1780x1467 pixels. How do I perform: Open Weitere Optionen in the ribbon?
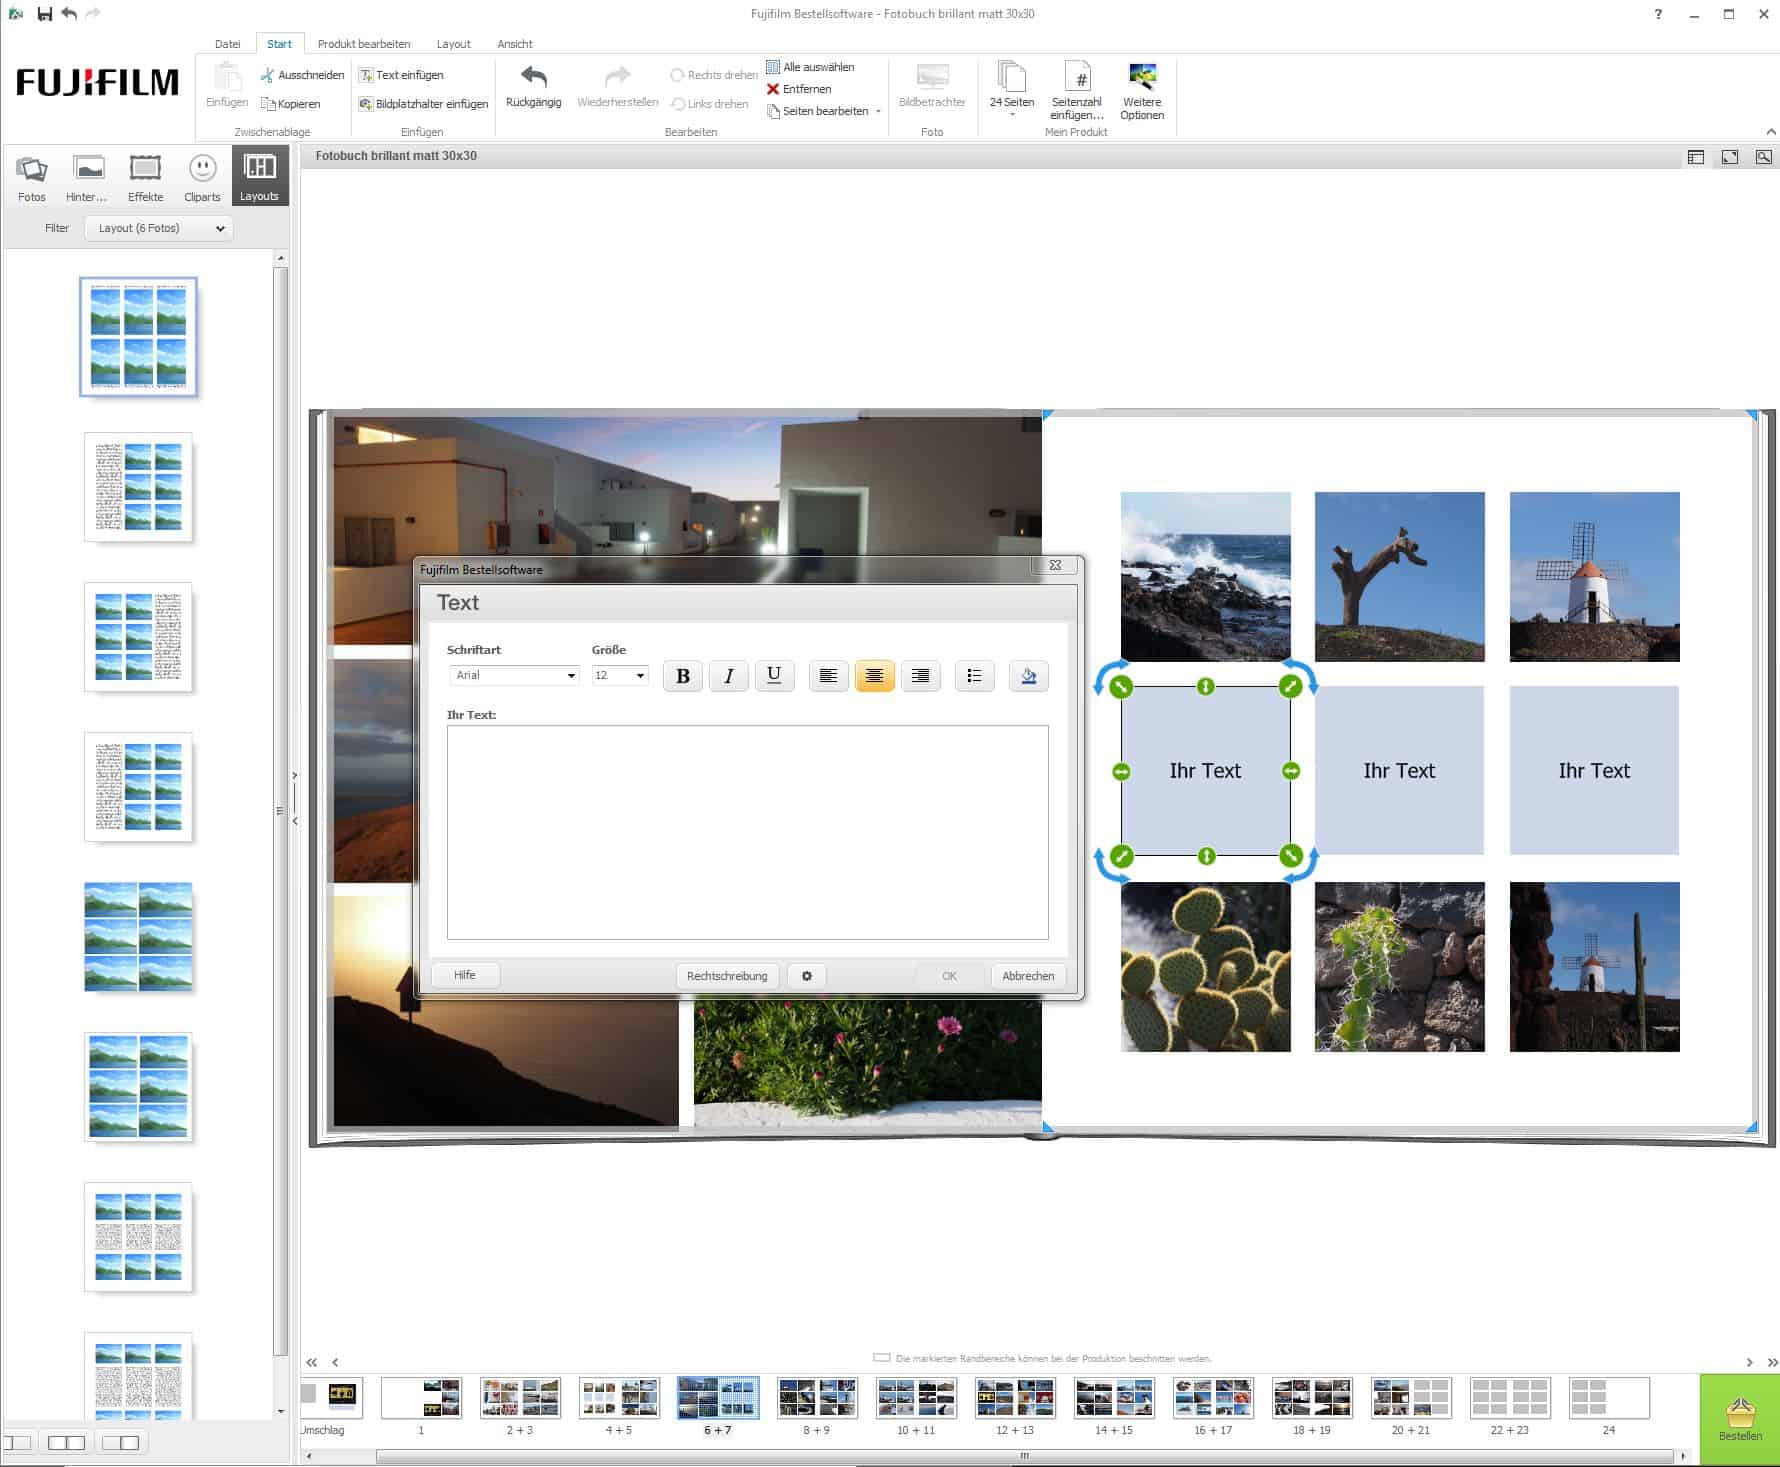point(1142,78)
